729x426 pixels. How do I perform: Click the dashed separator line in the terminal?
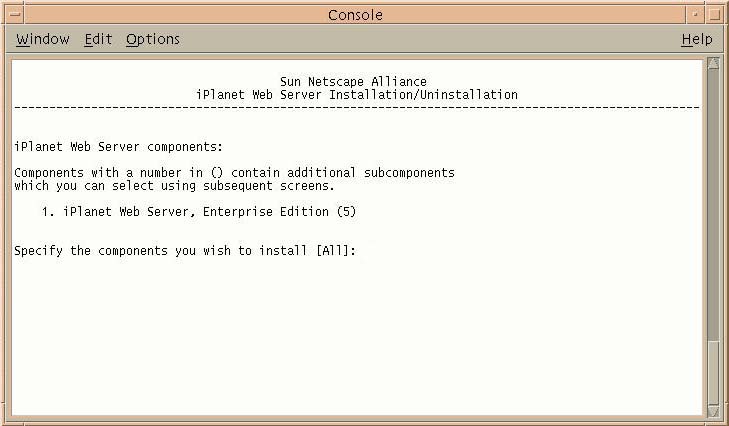pyautogui.click(x=357, y=108)
